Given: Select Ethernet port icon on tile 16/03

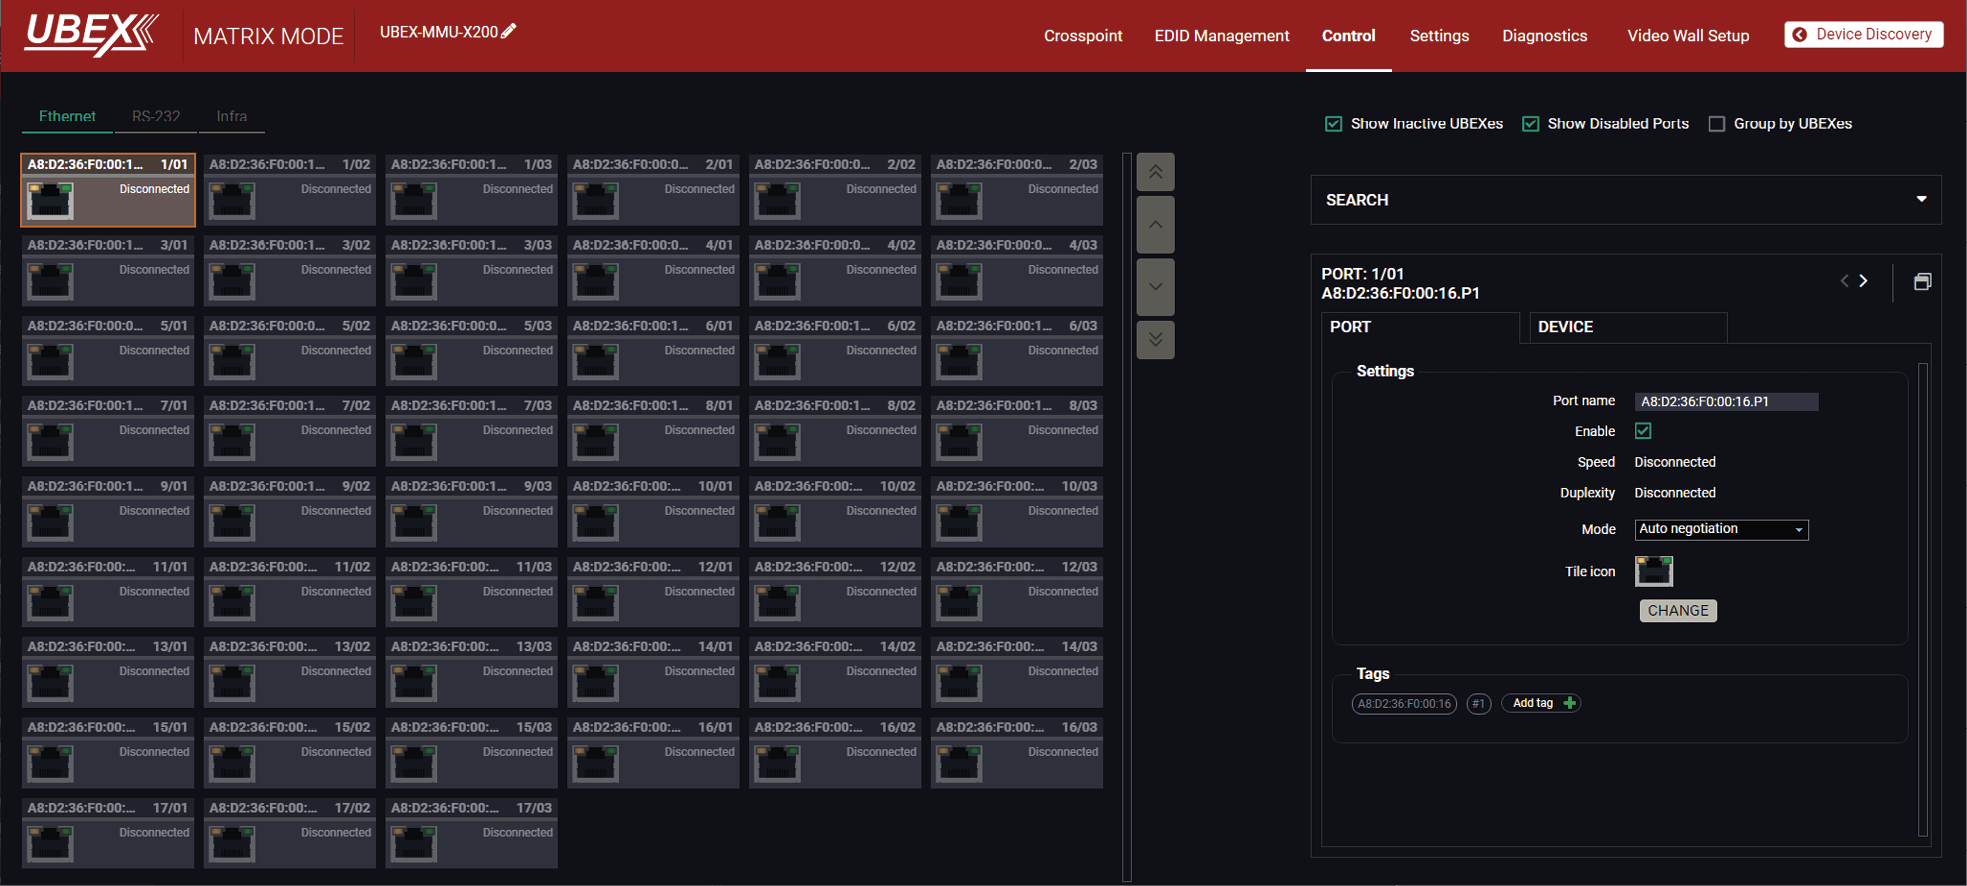Looking at the screenshot, I should tap(959, 764).
